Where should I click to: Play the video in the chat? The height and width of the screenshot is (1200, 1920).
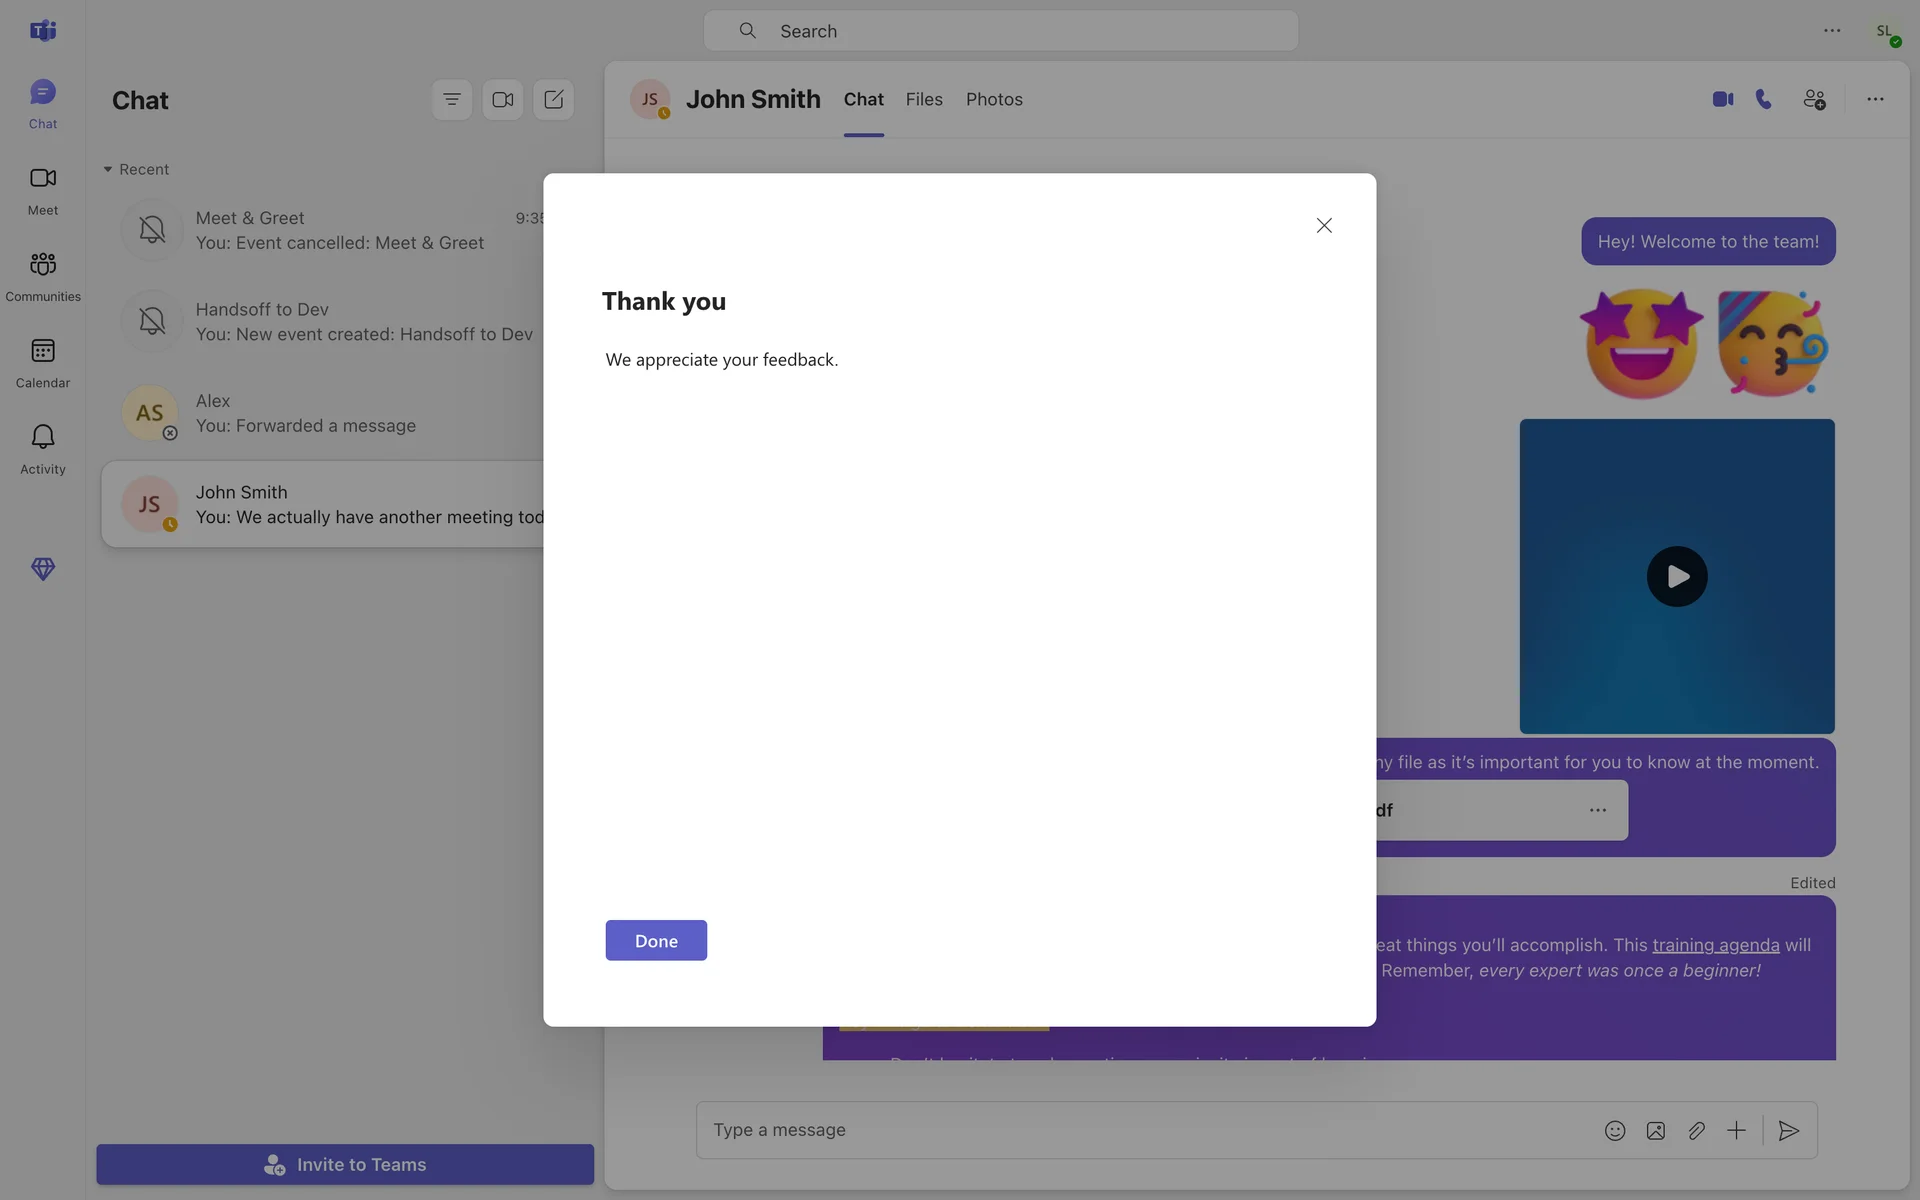tap(1676, 576)
